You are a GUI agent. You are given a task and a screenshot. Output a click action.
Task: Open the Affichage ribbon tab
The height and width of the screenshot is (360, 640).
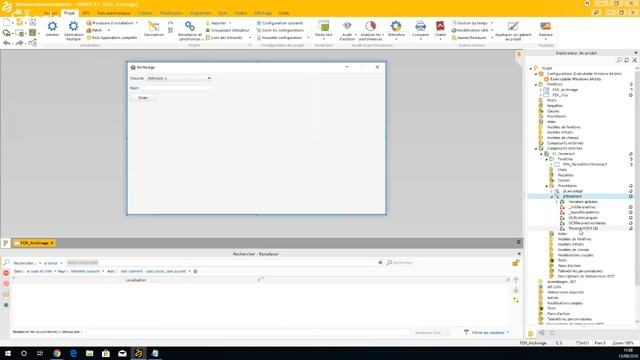click(x=263, y=13)
